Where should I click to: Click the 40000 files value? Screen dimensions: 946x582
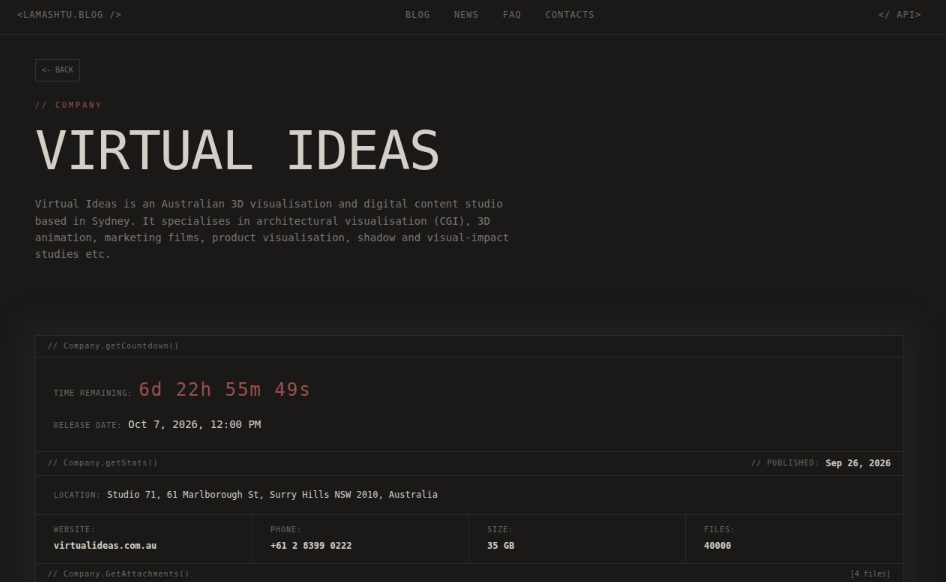point(717,545)
